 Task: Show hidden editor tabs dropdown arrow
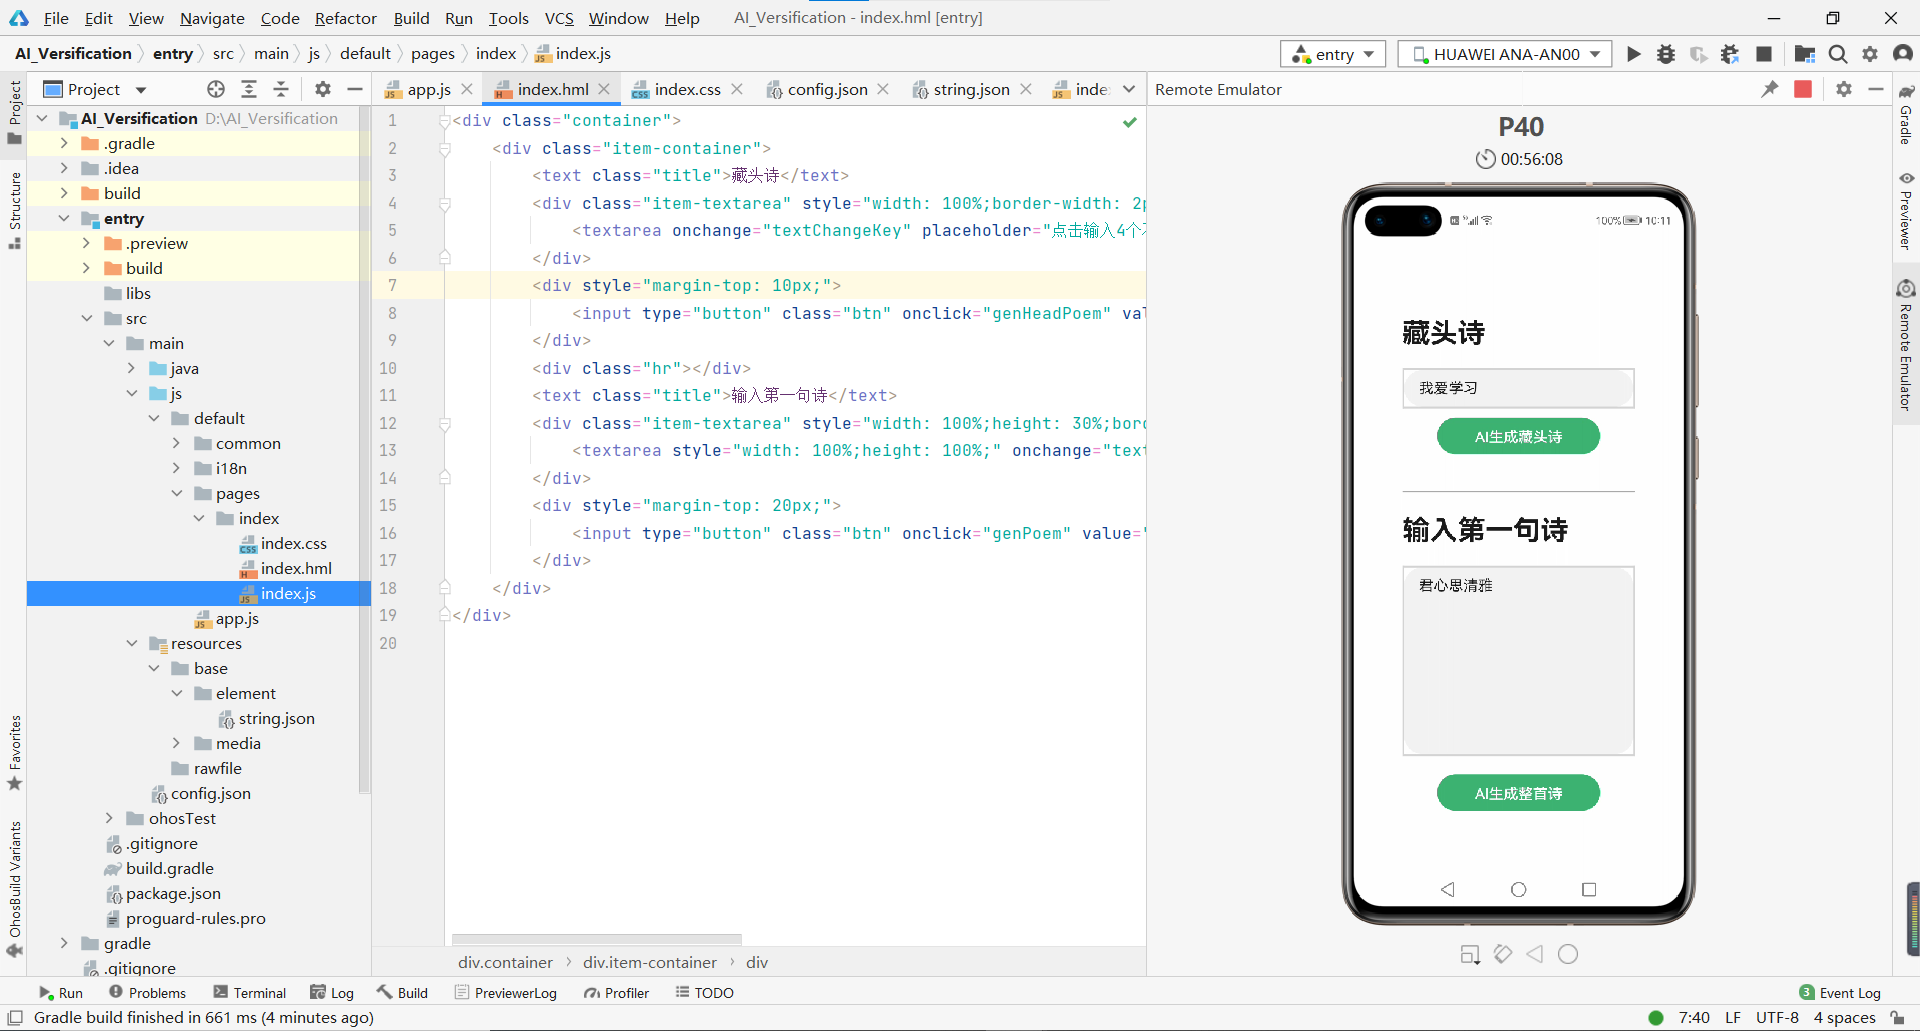pos(1129,89)
